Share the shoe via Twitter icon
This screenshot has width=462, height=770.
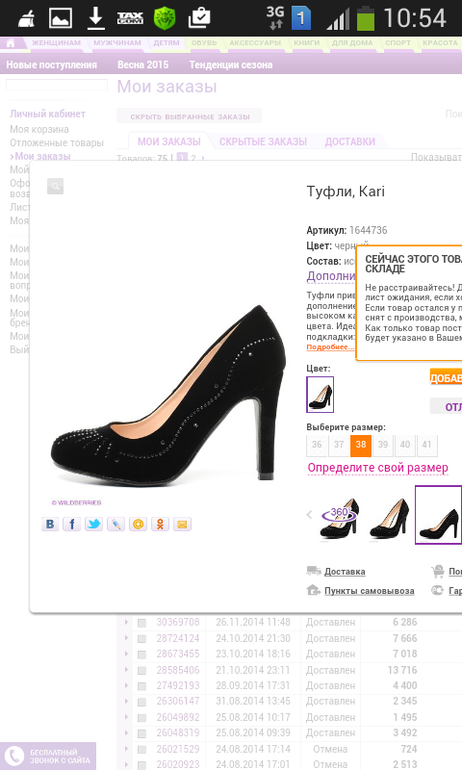pos(94,524)
